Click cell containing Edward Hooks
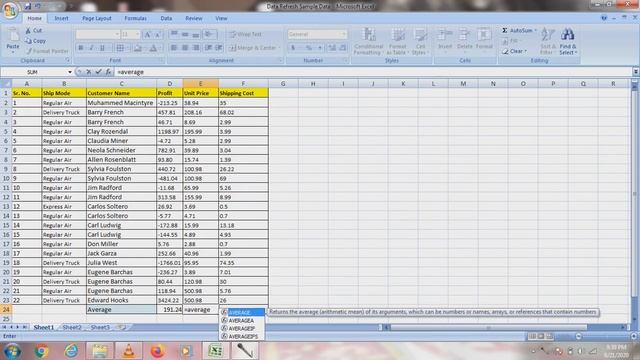Screen dimensions: 640x360 click(x=121, y=300)
